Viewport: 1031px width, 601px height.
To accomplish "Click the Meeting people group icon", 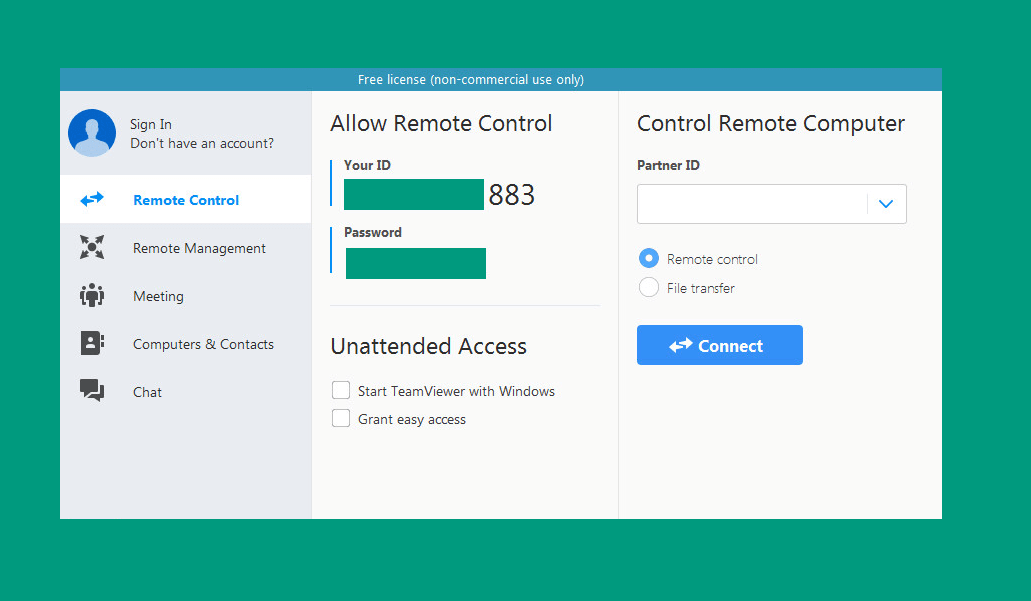I will coord(92,295).
